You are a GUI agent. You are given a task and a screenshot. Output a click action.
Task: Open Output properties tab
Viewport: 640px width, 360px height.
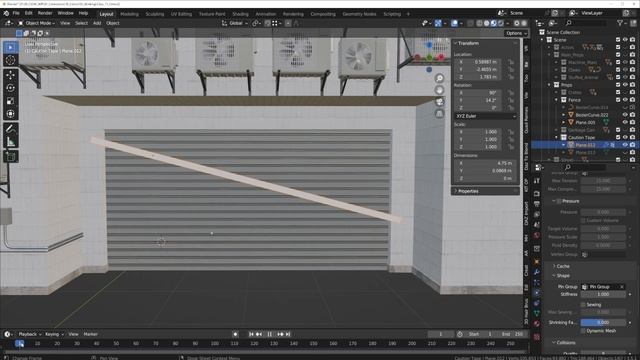(537, 204)
